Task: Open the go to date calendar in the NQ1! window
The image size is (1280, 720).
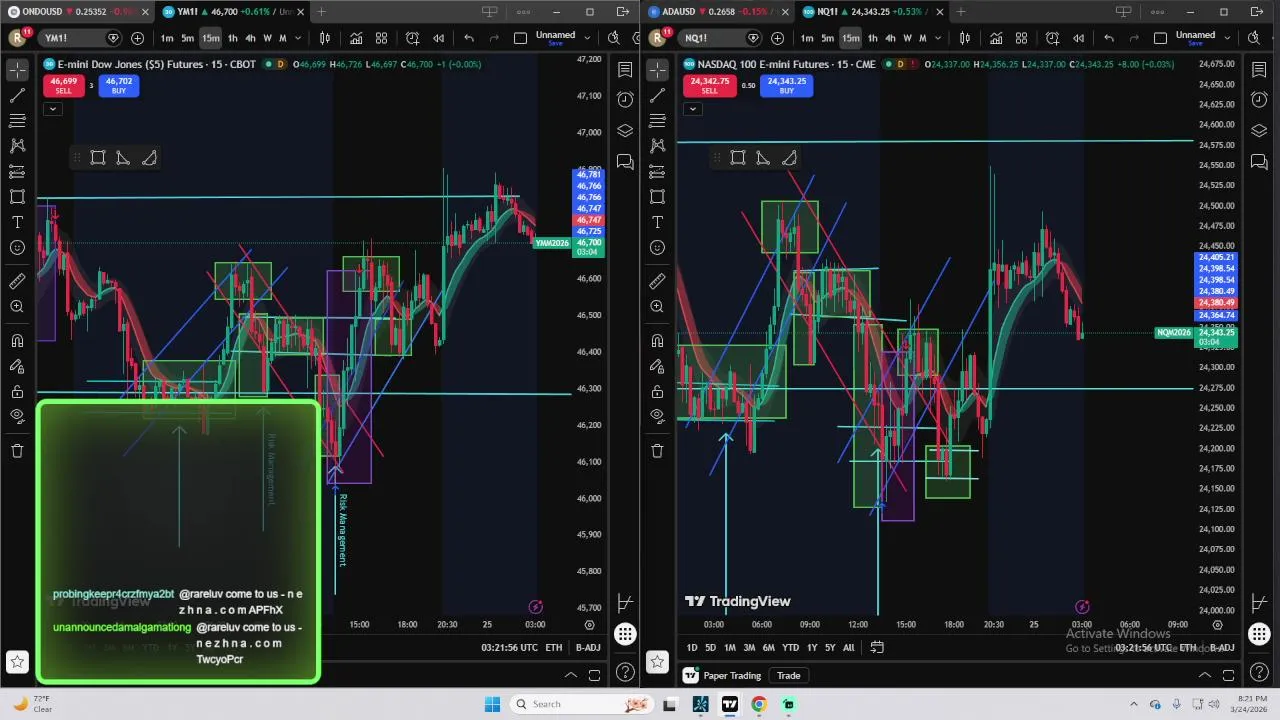Action: pos(877,647)
